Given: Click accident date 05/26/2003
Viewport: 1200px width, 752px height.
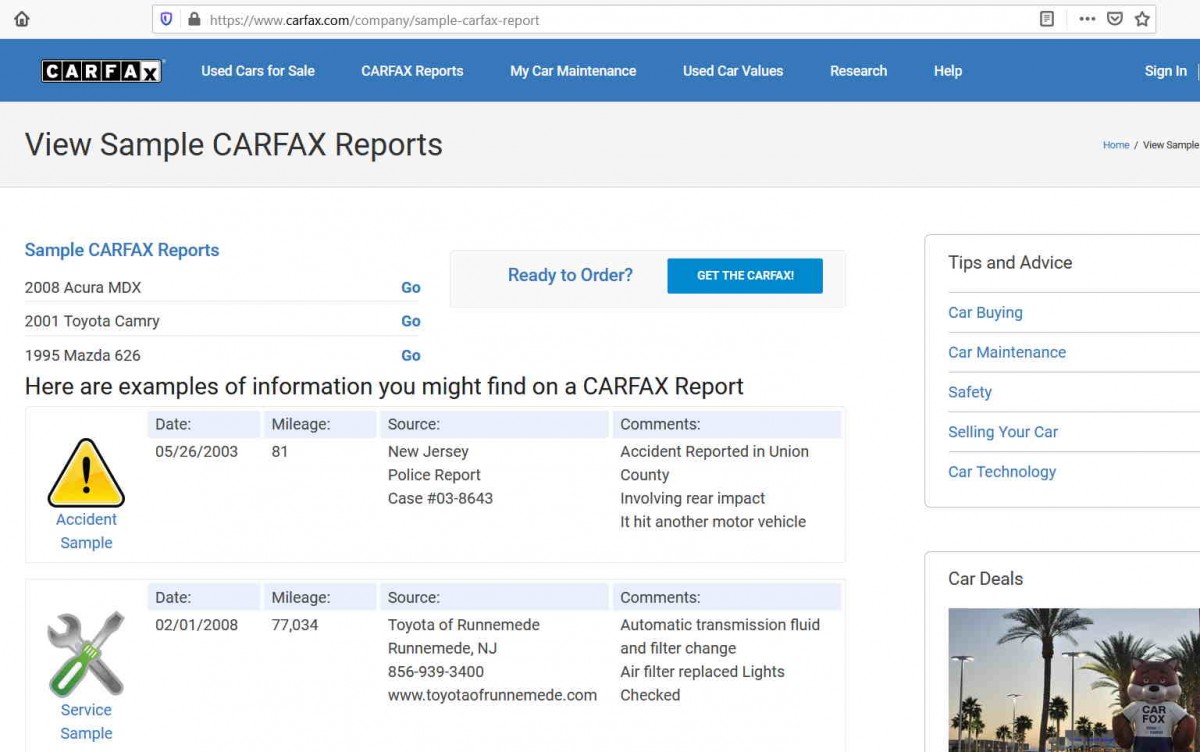Looking at the screenshot, I should pos(196,451).
